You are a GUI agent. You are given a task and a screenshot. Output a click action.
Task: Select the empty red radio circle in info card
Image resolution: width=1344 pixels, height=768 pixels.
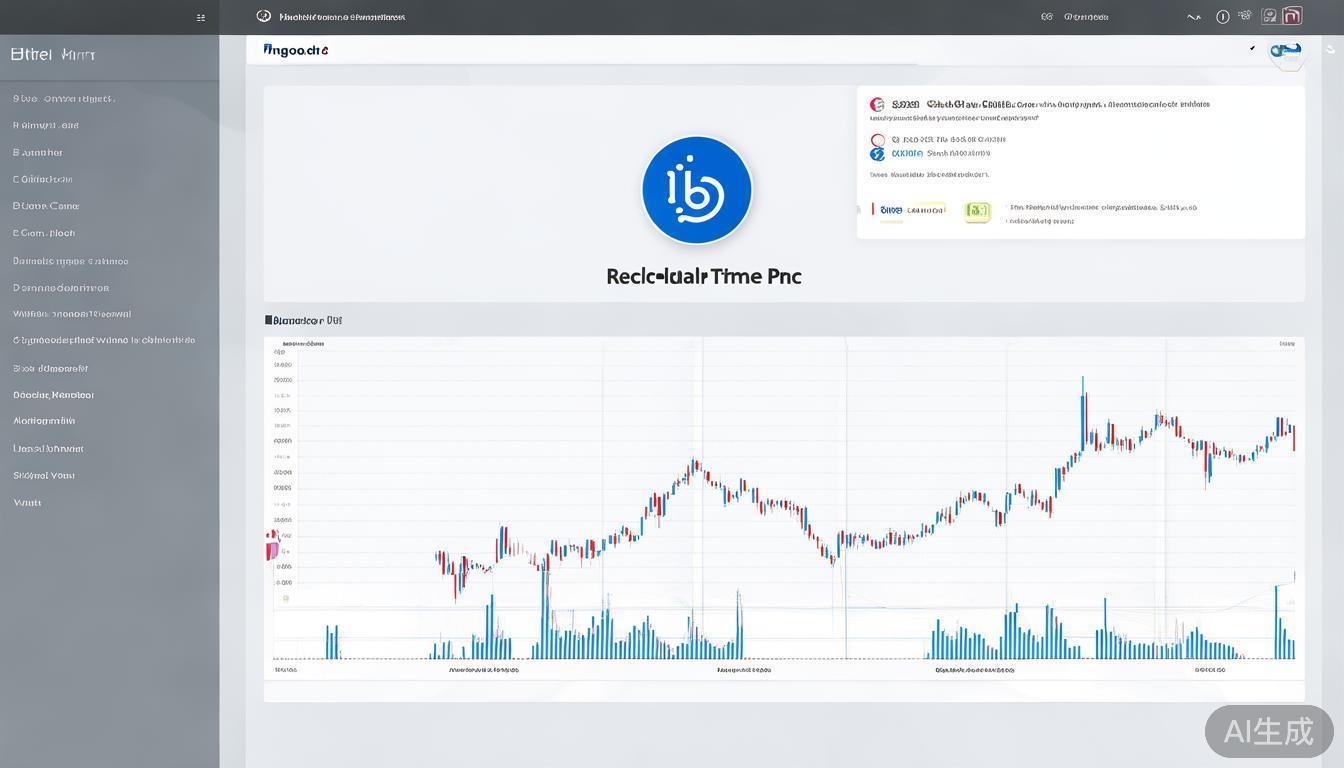[877, 140]
